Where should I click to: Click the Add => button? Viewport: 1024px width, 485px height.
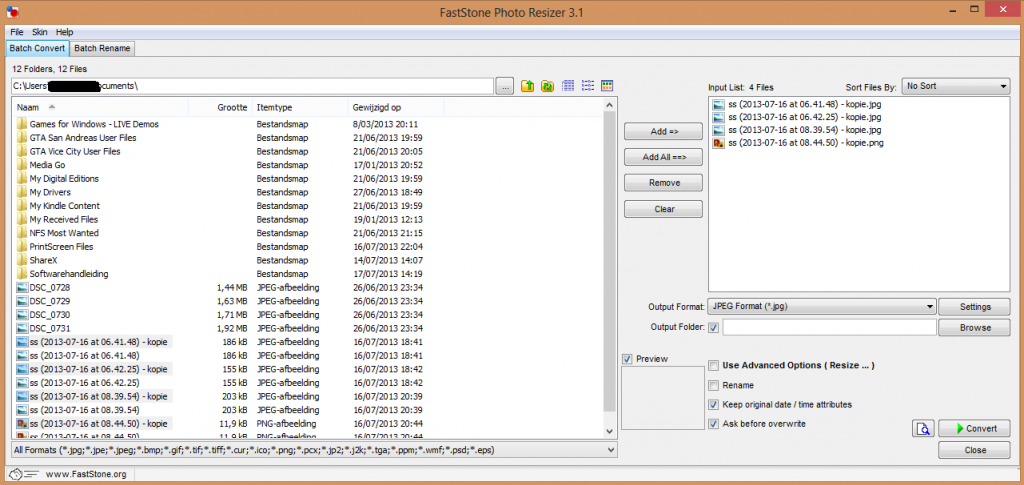(x=664, y=131)
